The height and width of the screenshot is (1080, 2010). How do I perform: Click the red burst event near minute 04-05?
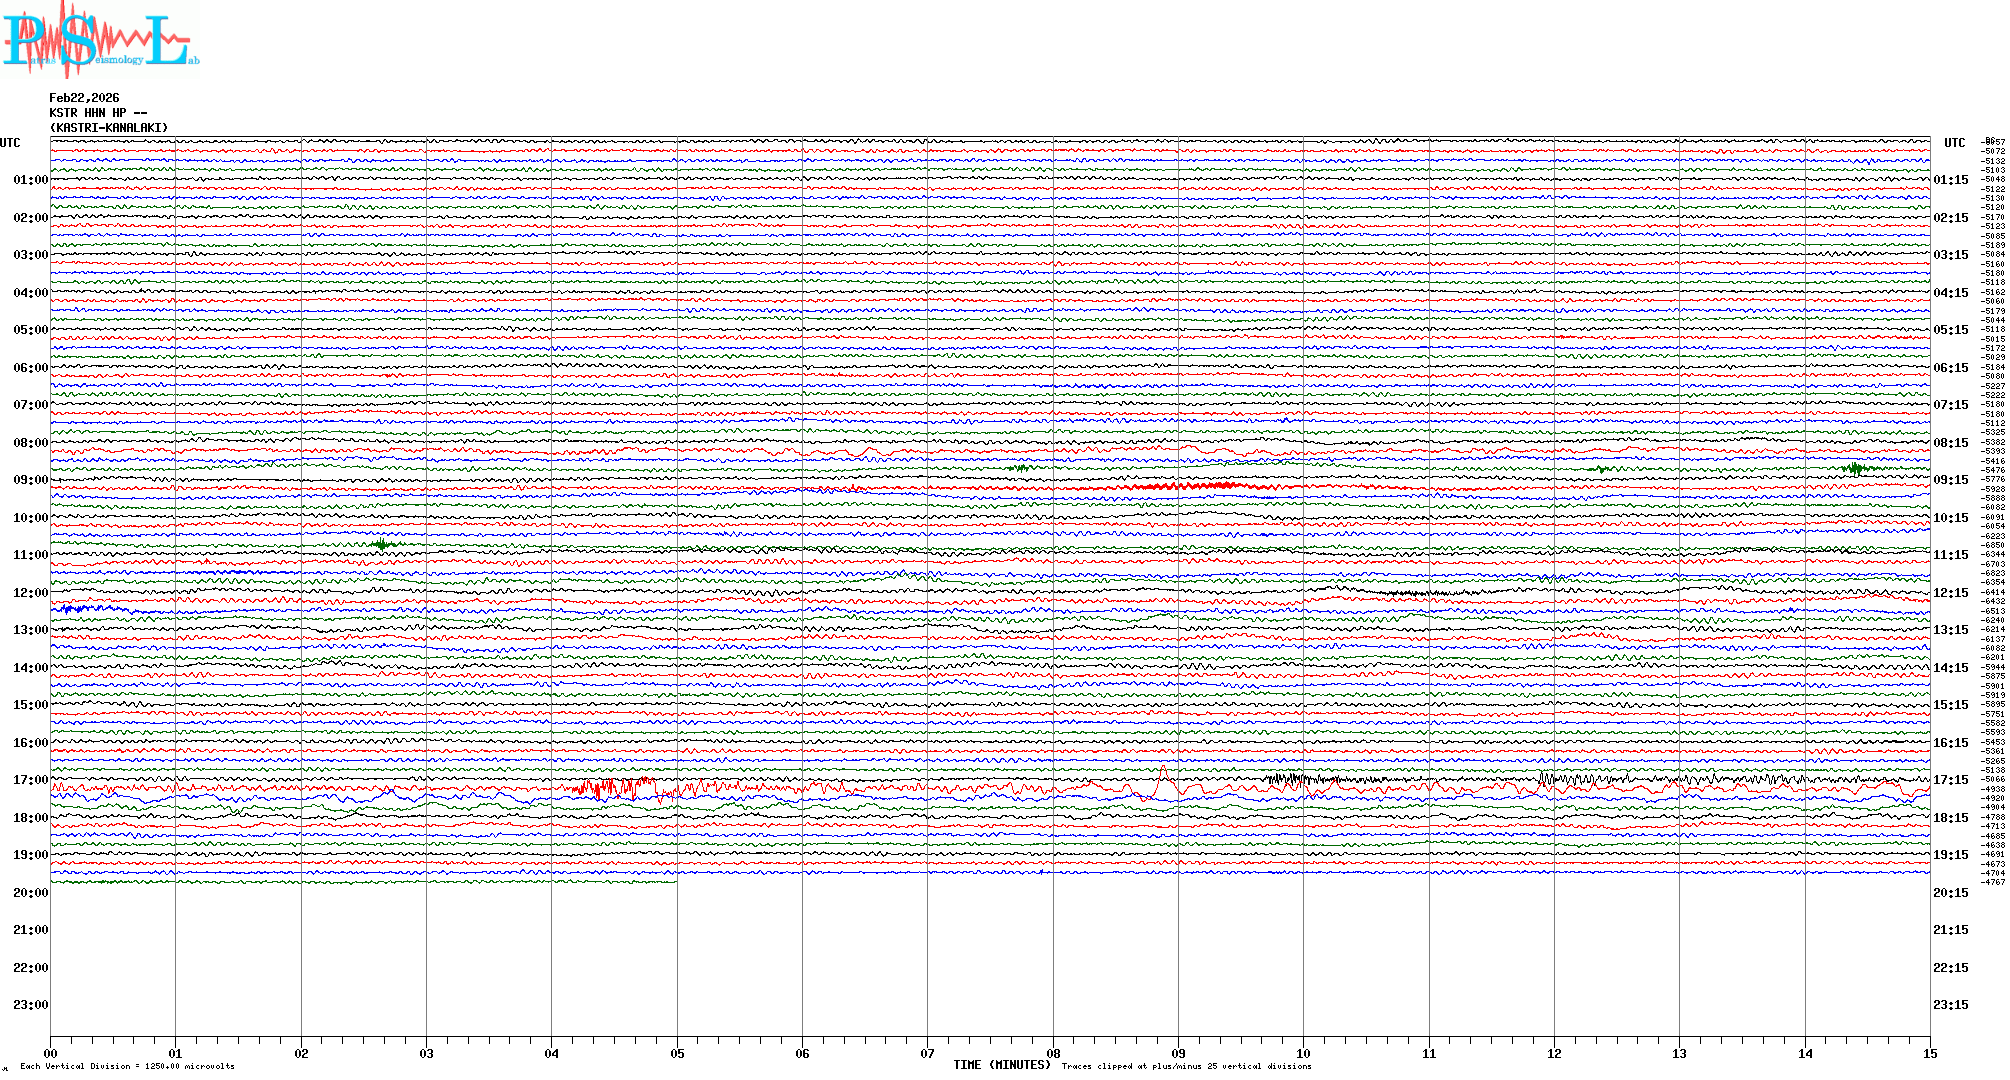615,789
